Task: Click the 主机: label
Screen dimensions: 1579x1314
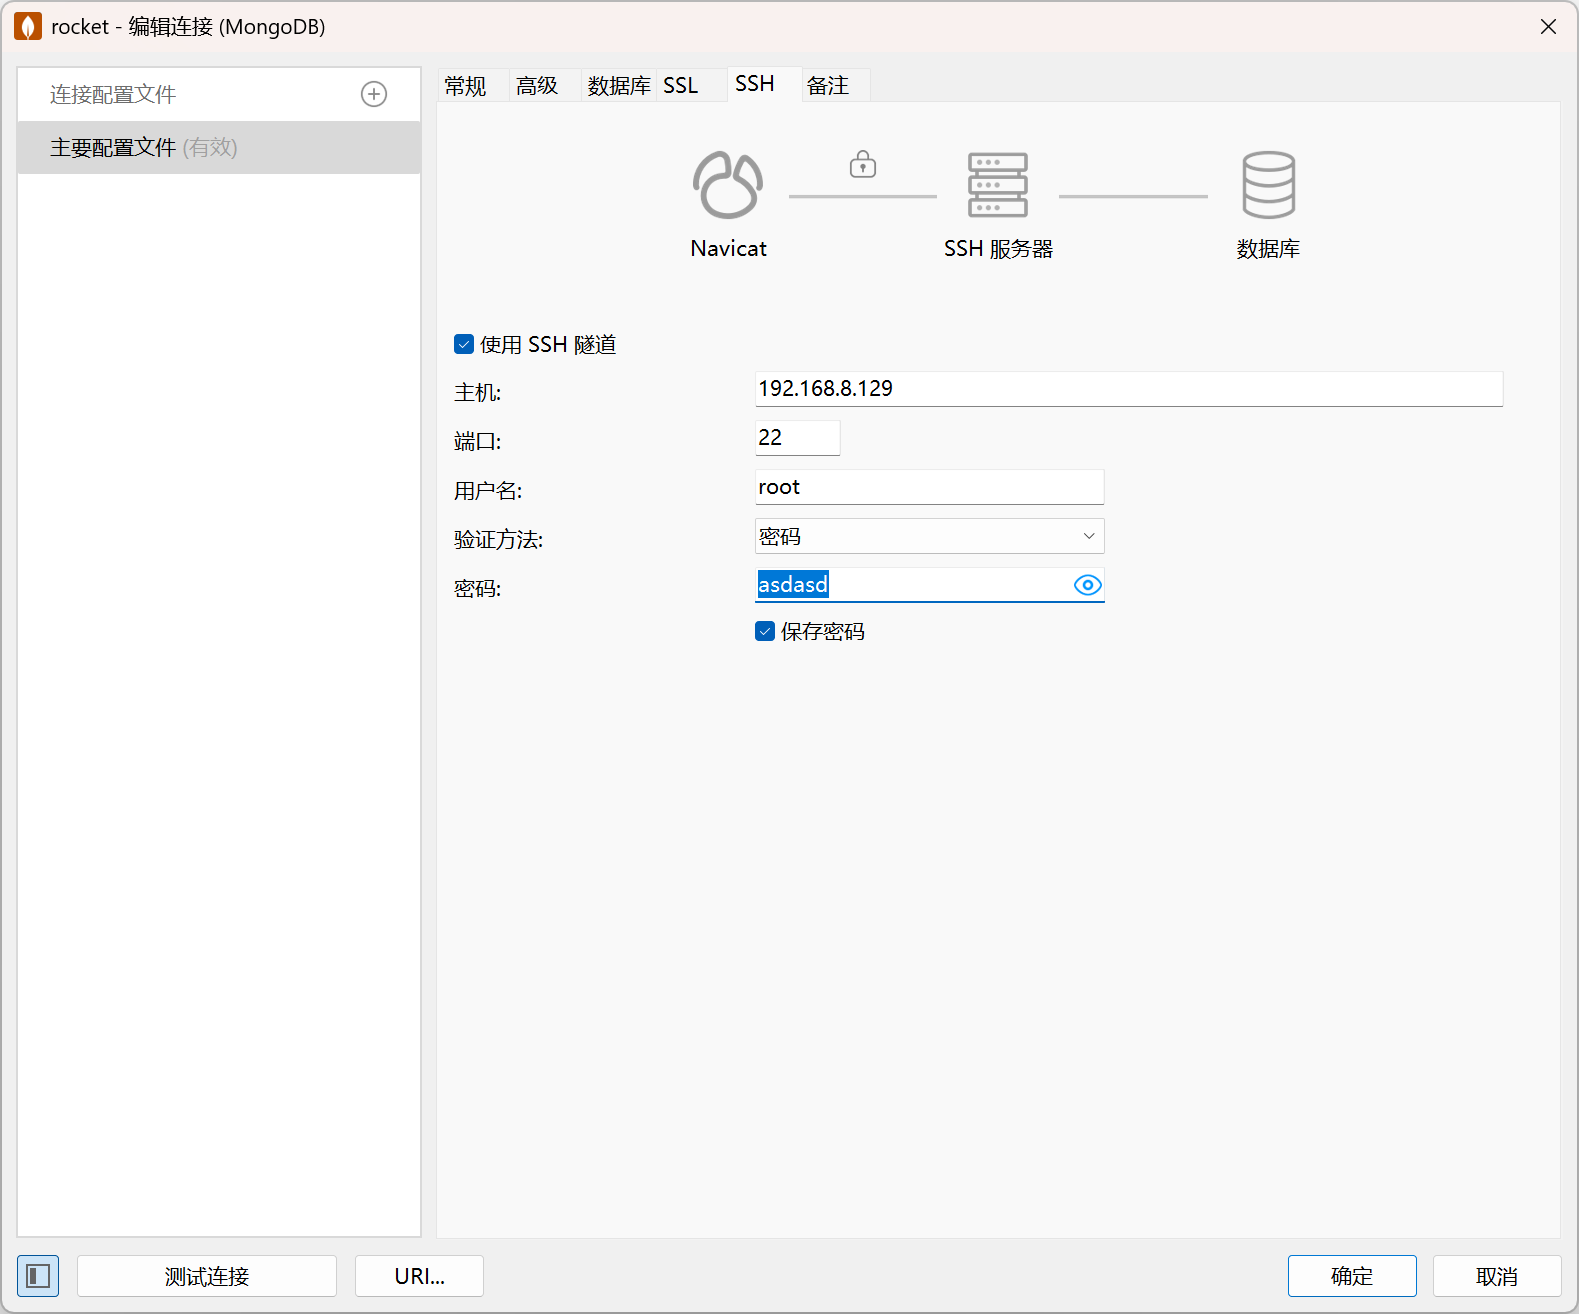Action: [478, 393]
